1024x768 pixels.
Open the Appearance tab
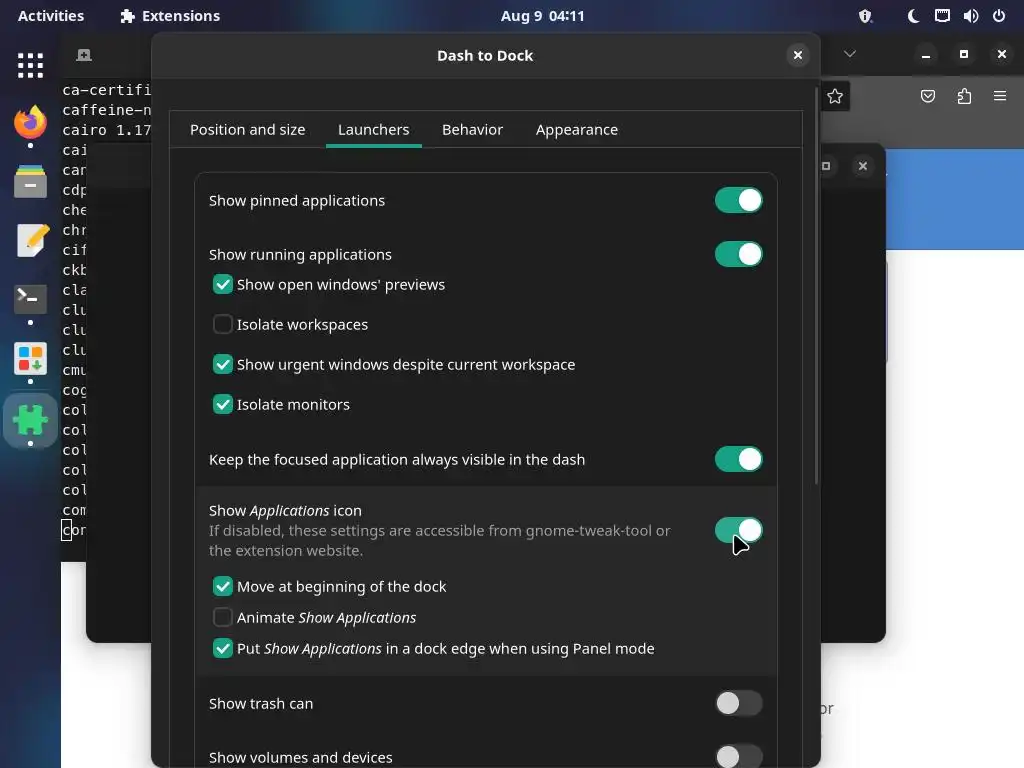[x=577, y=129]
